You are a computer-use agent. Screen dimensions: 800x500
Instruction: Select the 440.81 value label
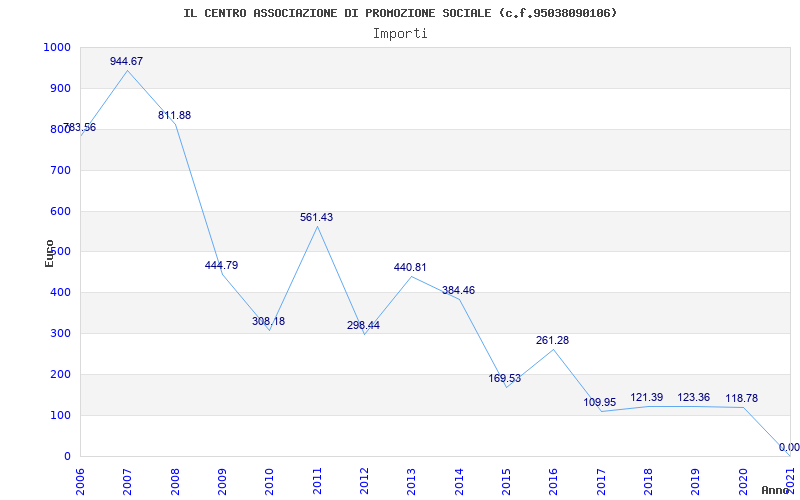pyautogui.click(x=410, y=267)
